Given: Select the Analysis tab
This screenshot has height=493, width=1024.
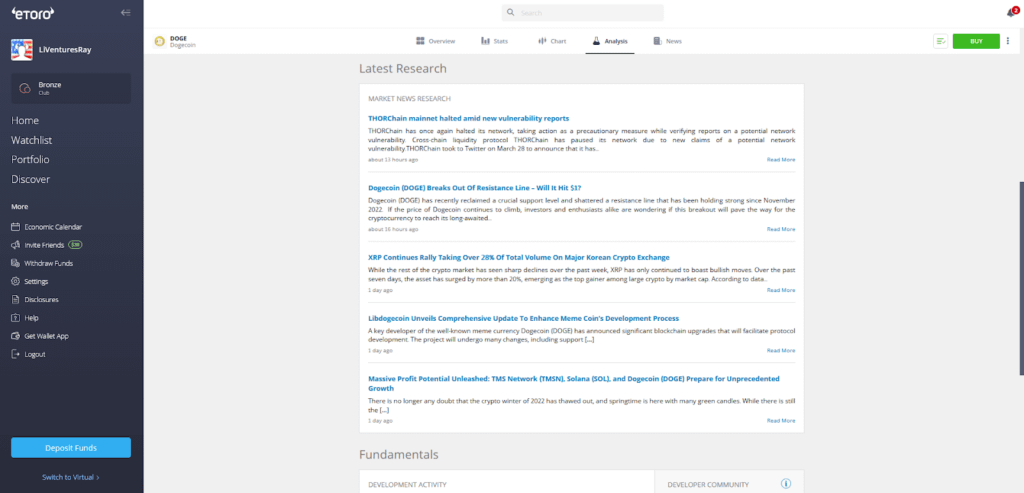Looking at the screenshot, I should [610, 41].
